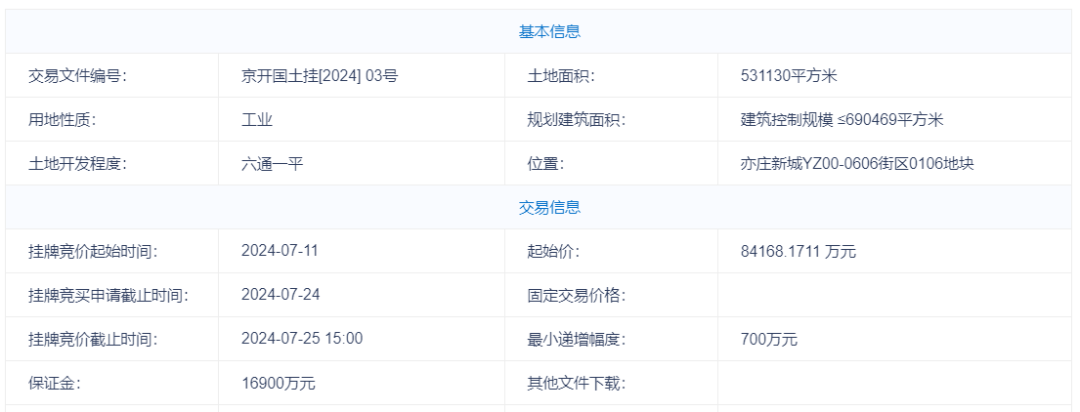1080x412 pixels.
Task: Click the 2024-07-25 15:00 bidding deadline
Action: (302, 339)
